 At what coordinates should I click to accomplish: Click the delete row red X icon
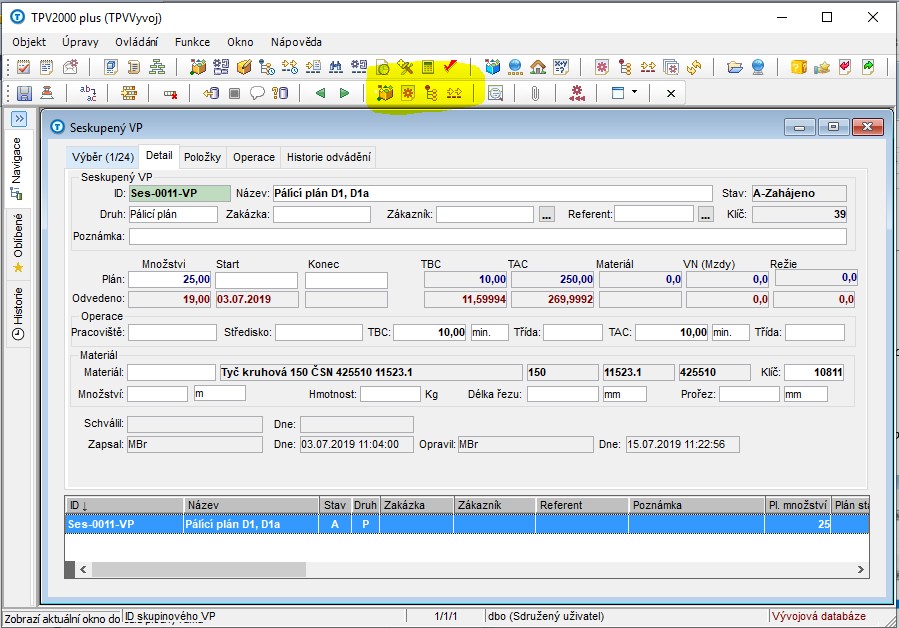click(x=170, y=93)
